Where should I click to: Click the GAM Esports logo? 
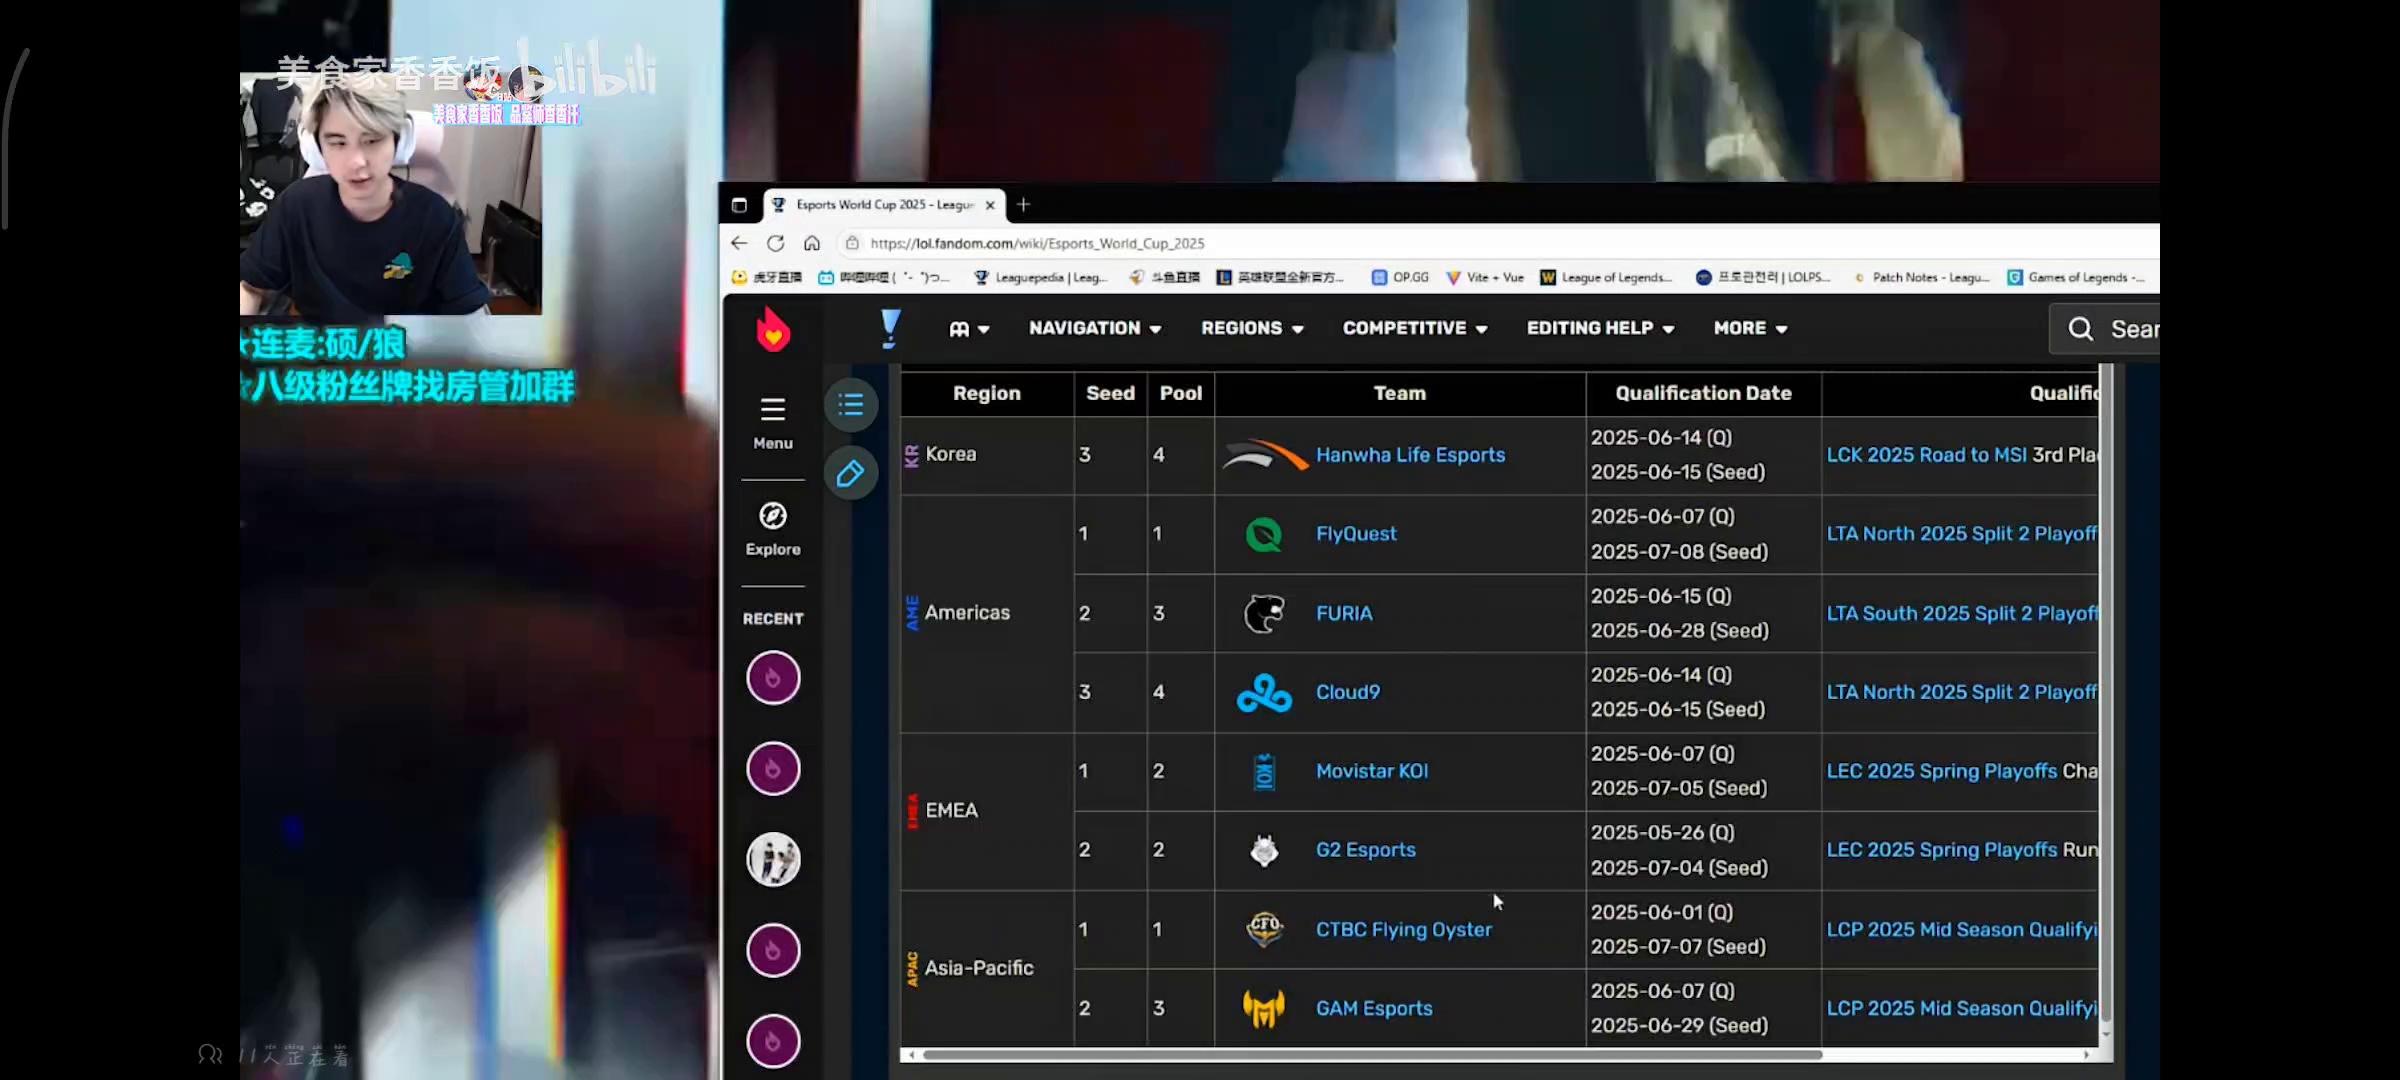[x=1264, y=1008]
